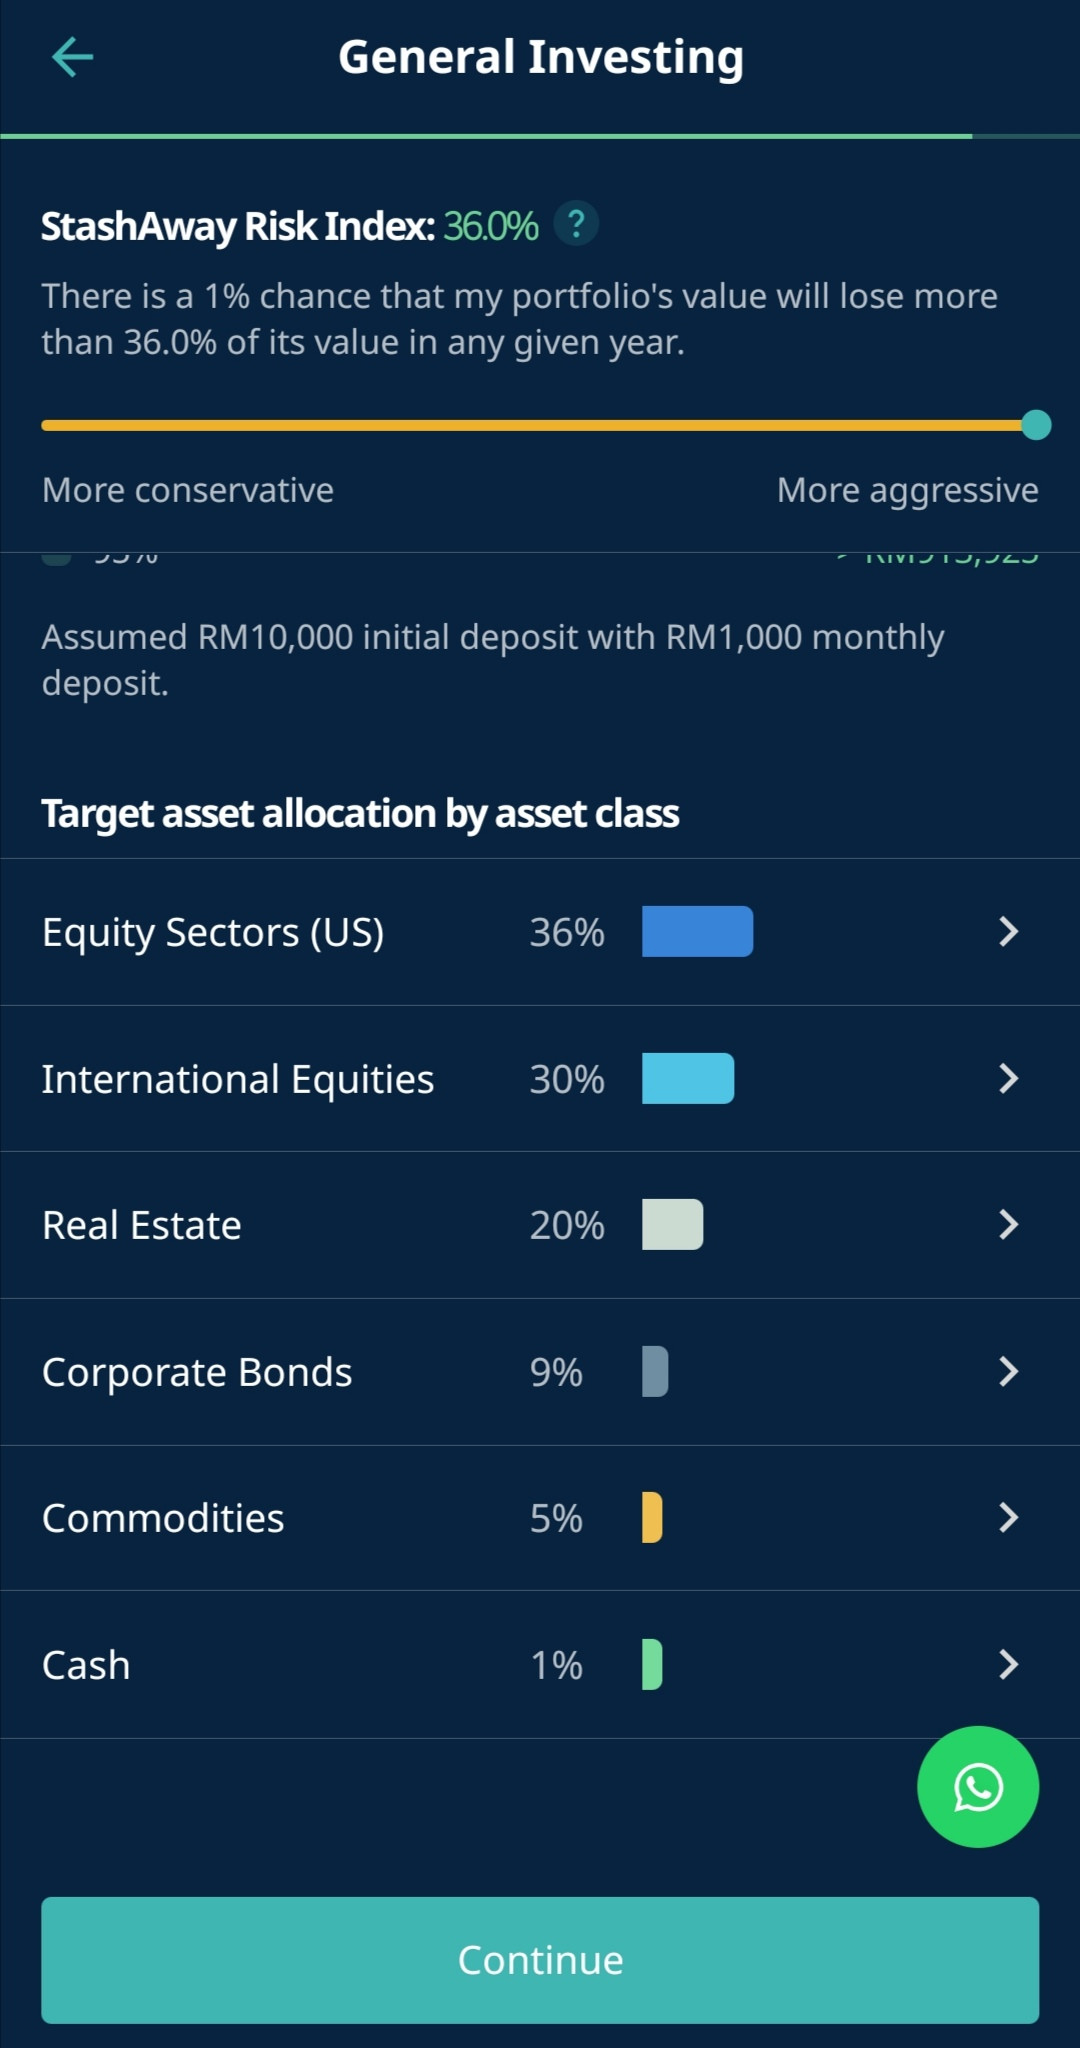This screenshot has width=1080, height=2048.
Task: Select the Corporate Bonds row label
Action: click(197, 1372)
